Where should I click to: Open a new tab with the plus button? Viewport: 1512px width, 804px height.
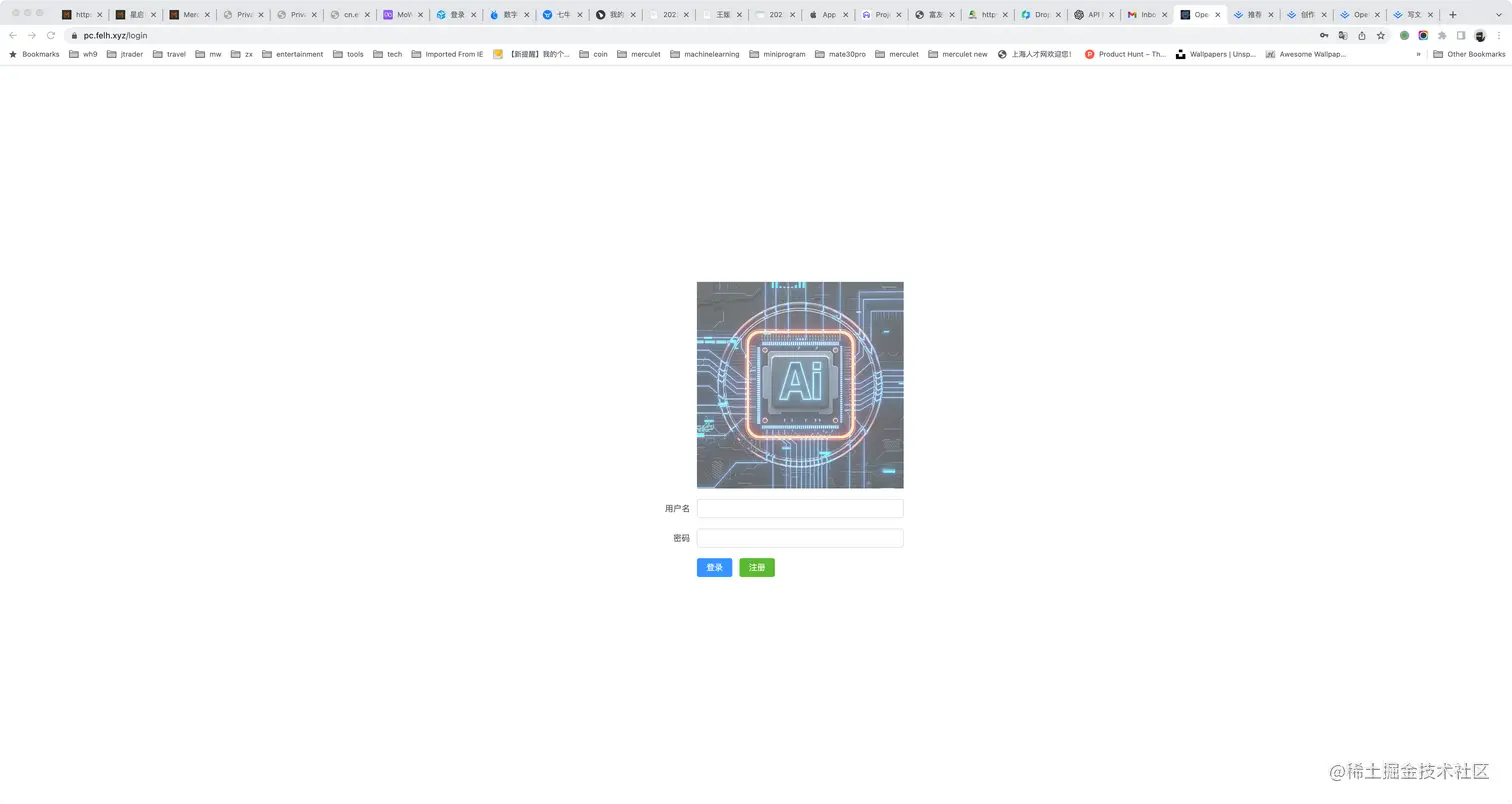(1453, 14)
